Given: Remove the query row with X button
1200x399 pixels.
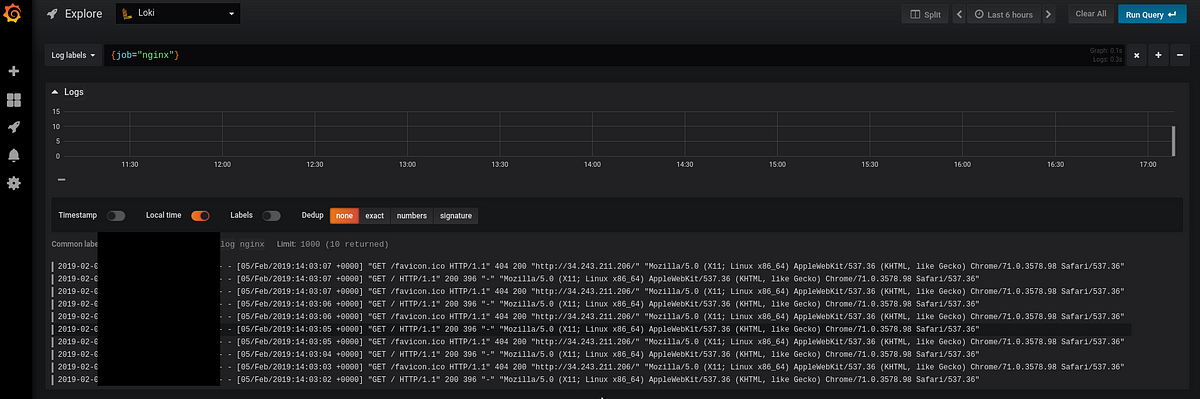Looking at the screenshot, I should point(1136,56).
